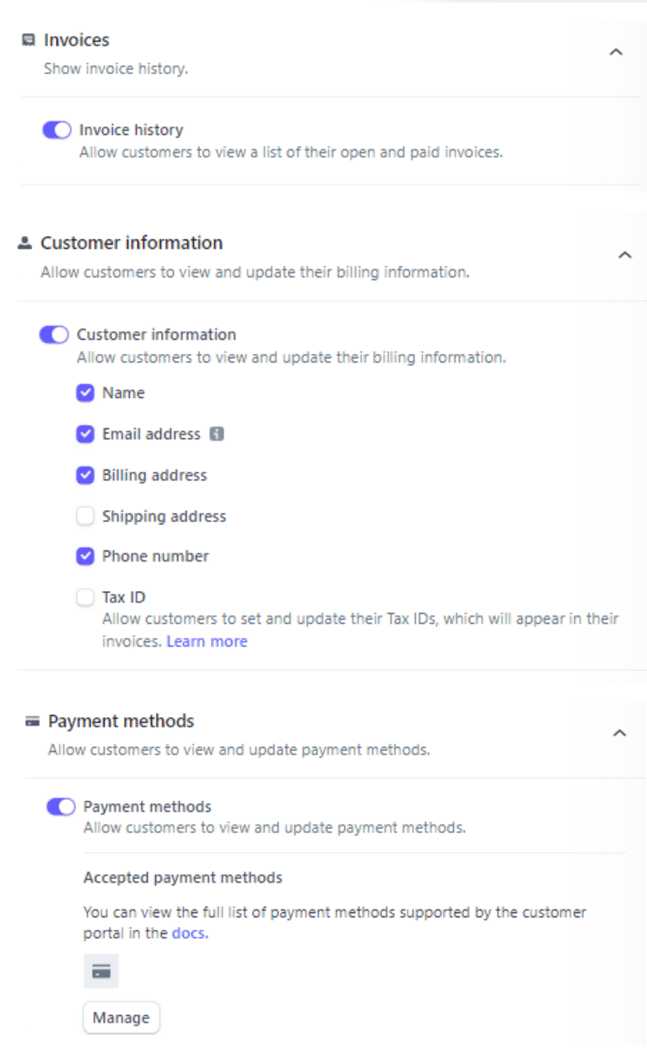This screenshot has height=1058, width=647.
Task: Collapse the Payment methods section chevron
Action: click(x=619, y=733)
